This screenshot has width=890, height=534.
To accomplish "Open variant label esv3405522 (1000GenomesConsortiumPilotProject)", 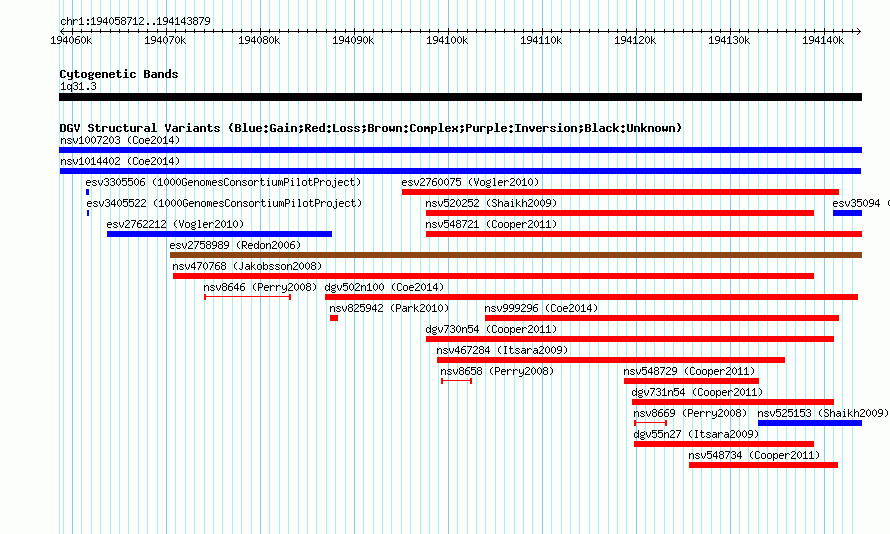I will point(224,203).
